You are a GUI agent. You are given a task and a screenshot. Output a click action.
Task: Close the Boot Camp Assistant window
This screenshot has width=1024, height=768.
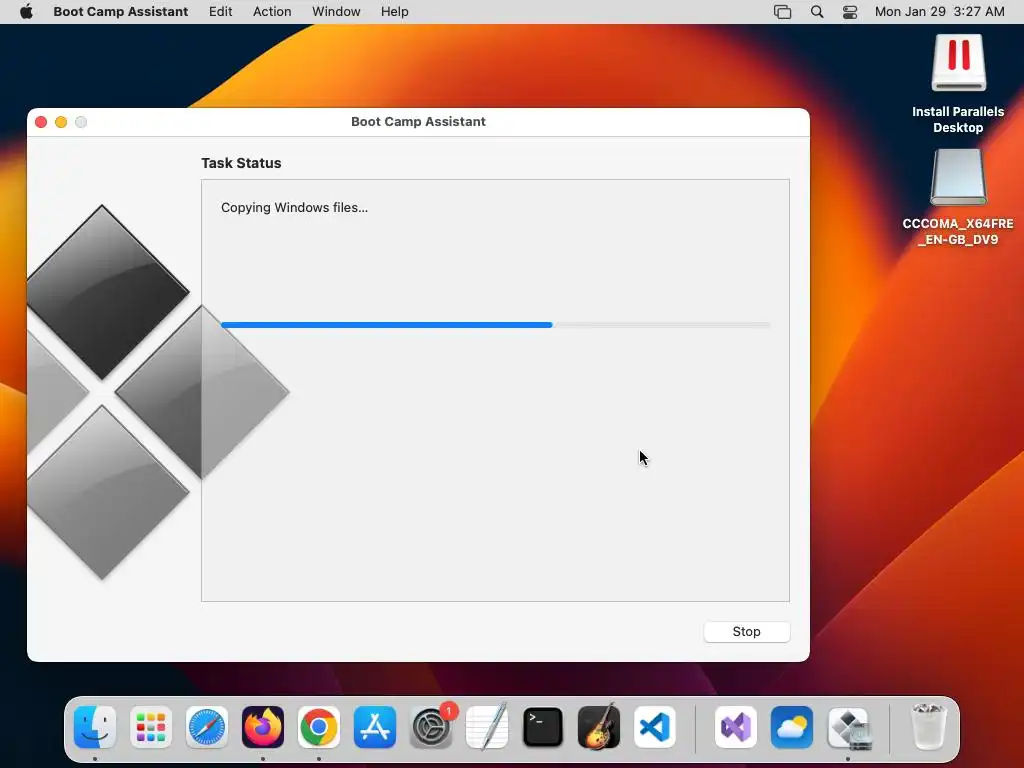pyautogui.click(x=41, y=122)
